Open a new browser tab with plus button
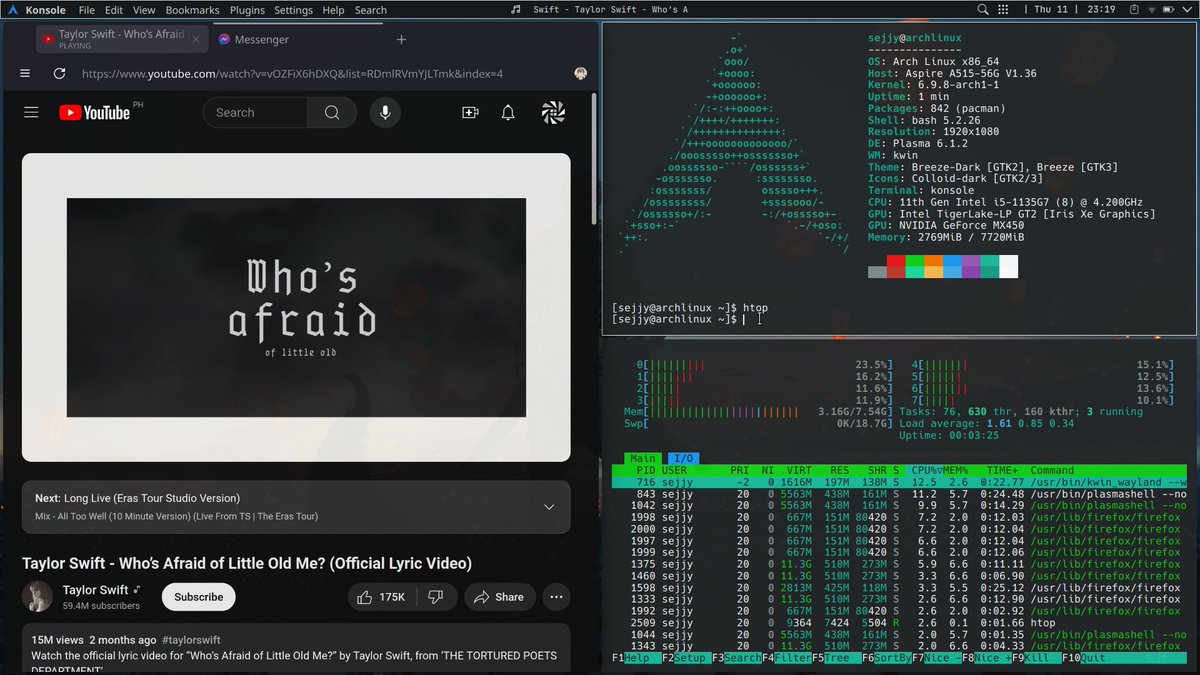This screenshot has height=675, width=1200. [x=401, y=40]
